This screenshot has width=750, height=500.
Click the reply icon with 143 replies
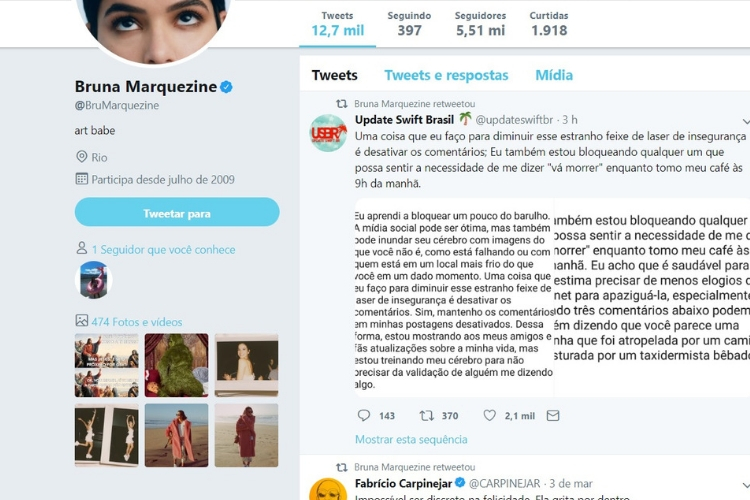pos(364,415)
